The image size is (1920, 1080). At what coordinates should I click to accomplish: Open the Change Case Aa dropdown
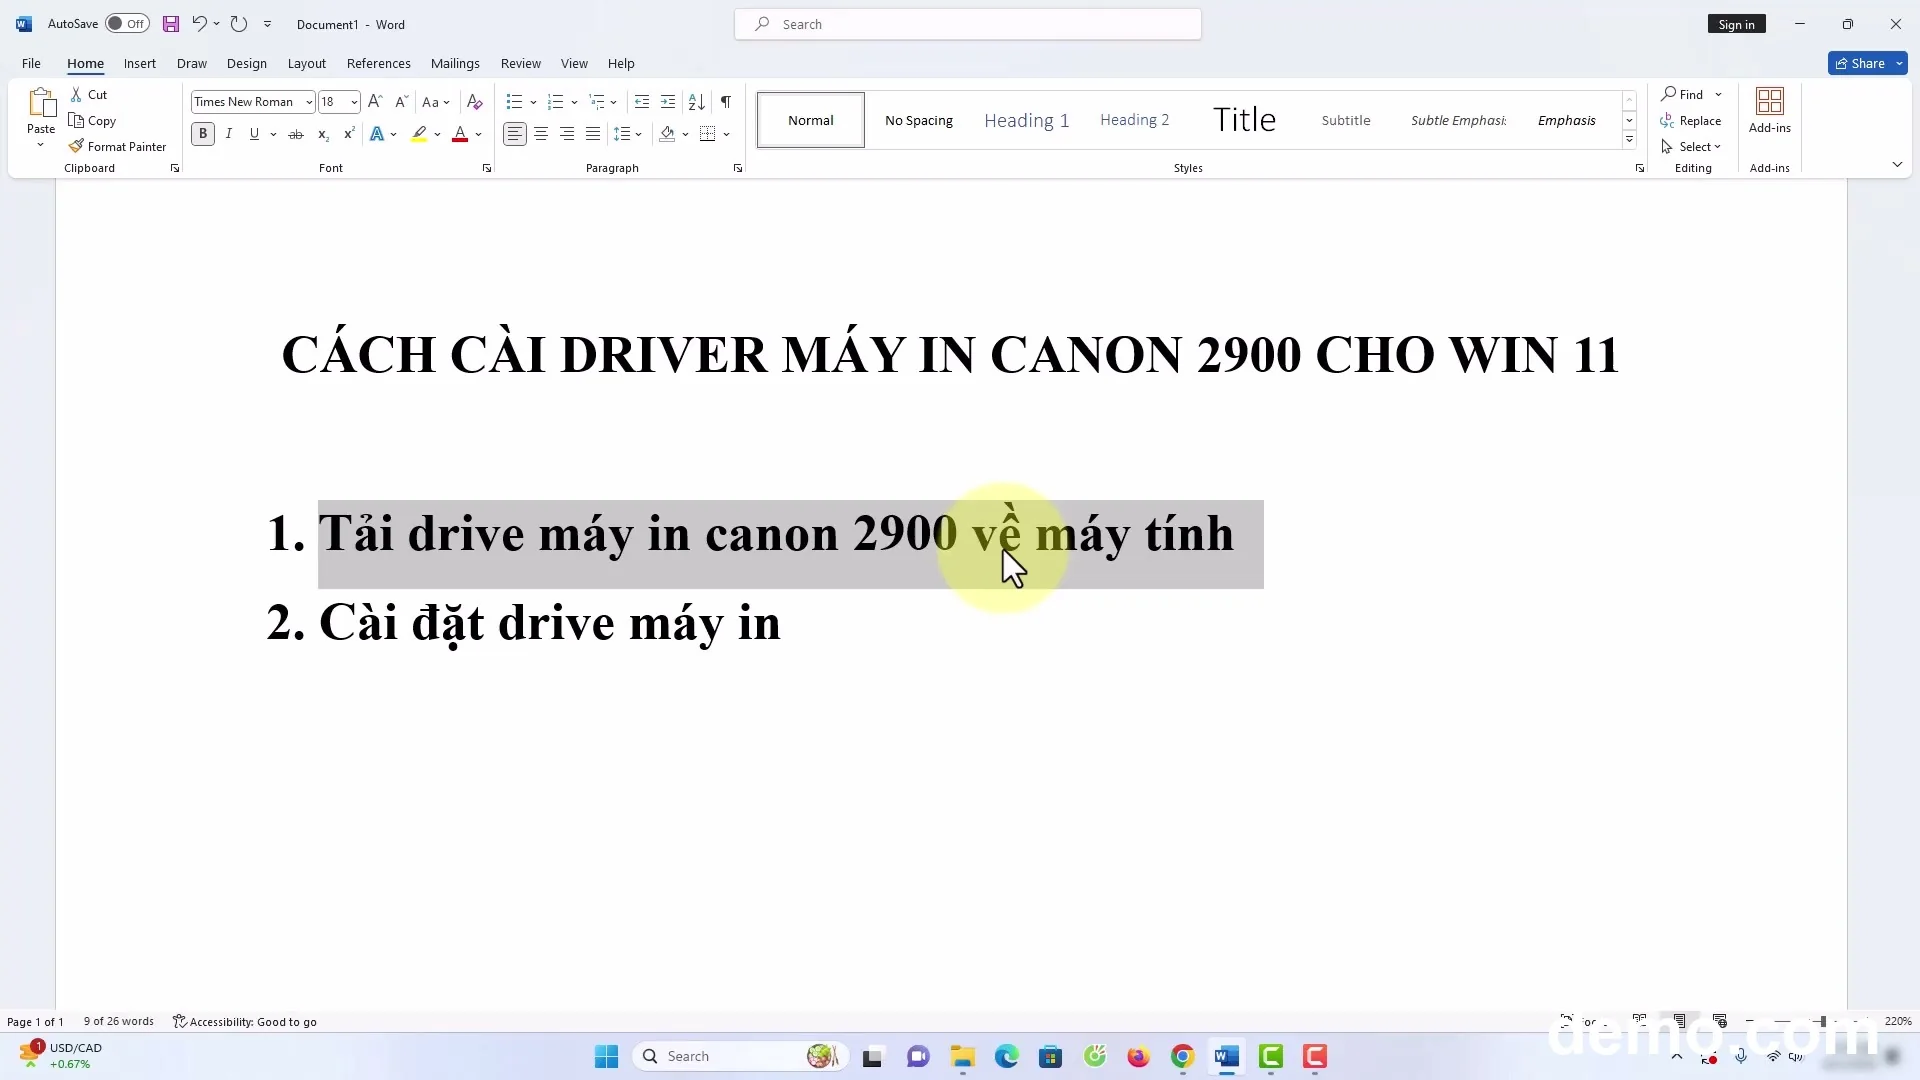(x=436, y=102)
